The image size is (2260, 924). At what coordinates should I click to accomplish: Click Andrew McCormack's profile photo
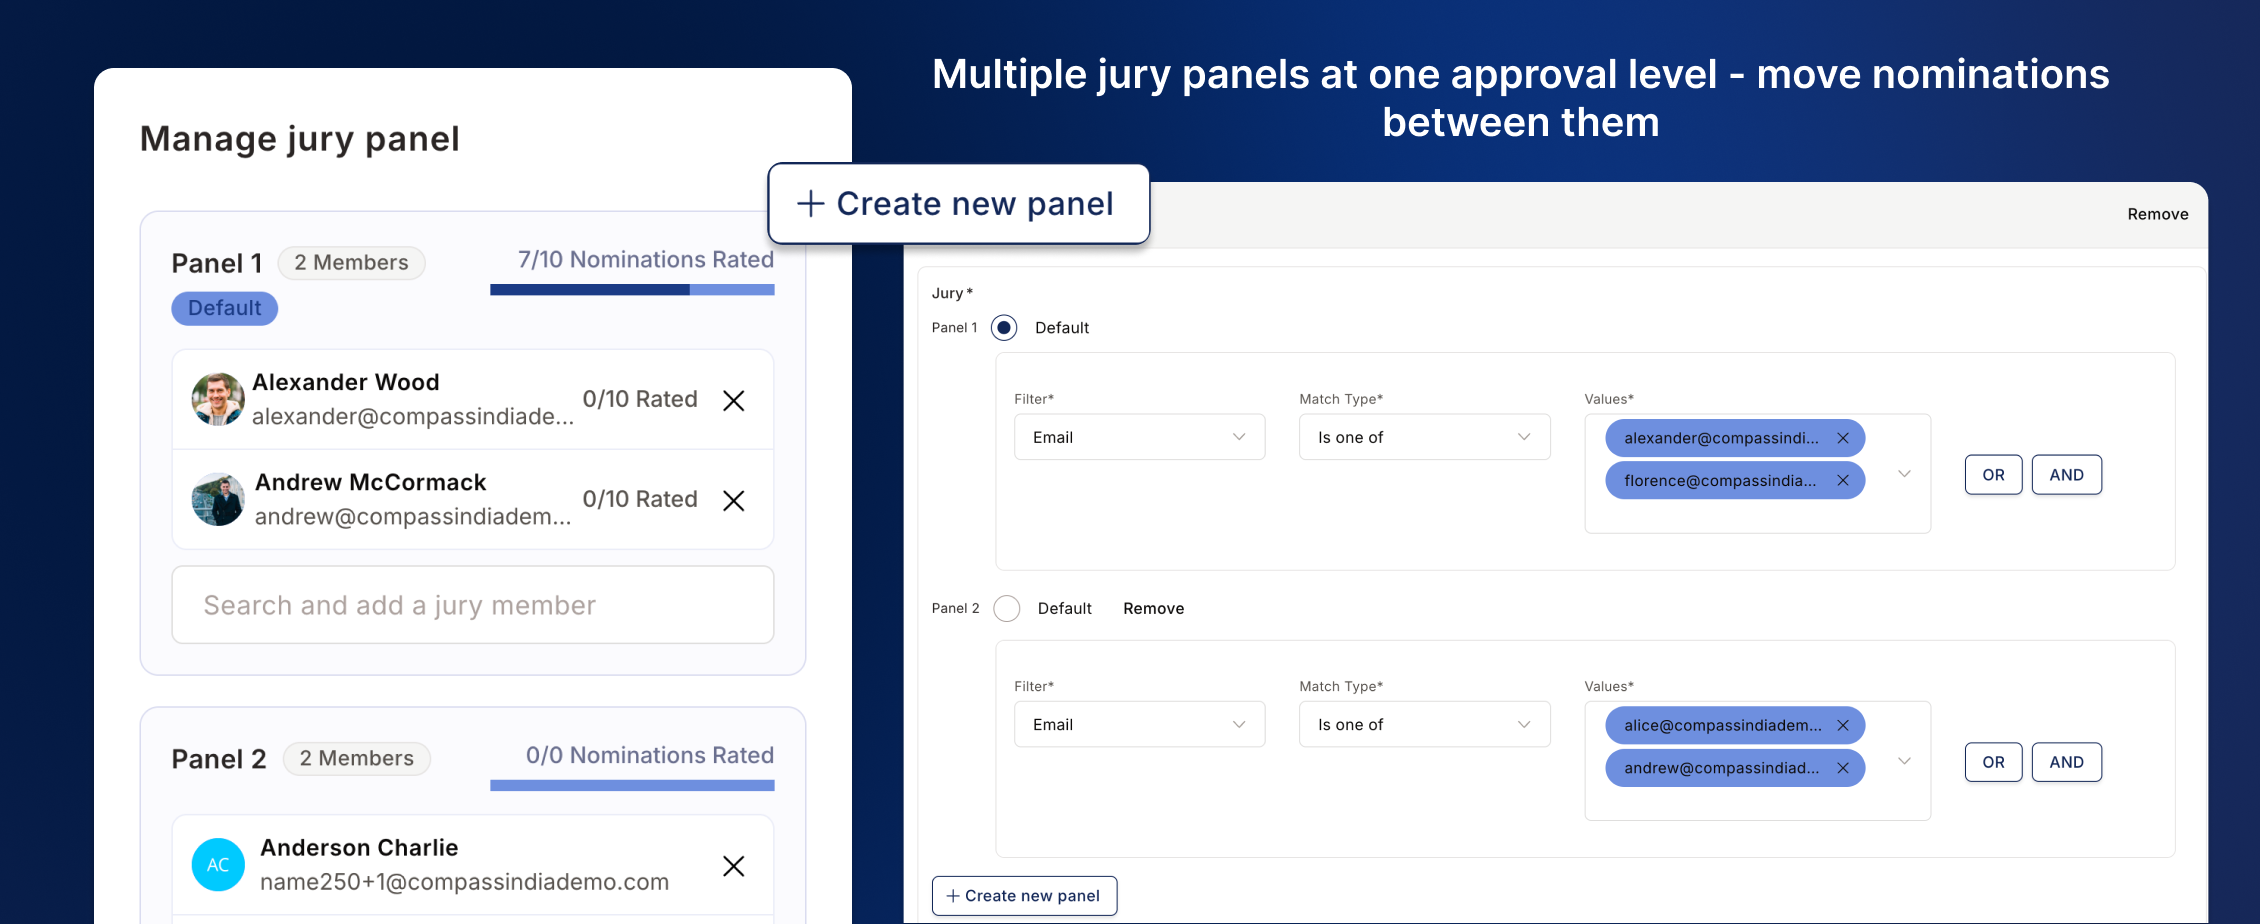(x=218, y=499)
